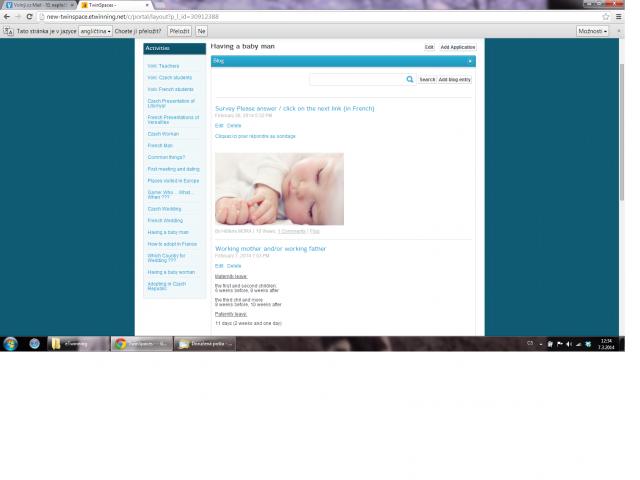Open the Voici: Teachers activity
The width and height of the screenshot is (640, 480).
coord(163,66)
